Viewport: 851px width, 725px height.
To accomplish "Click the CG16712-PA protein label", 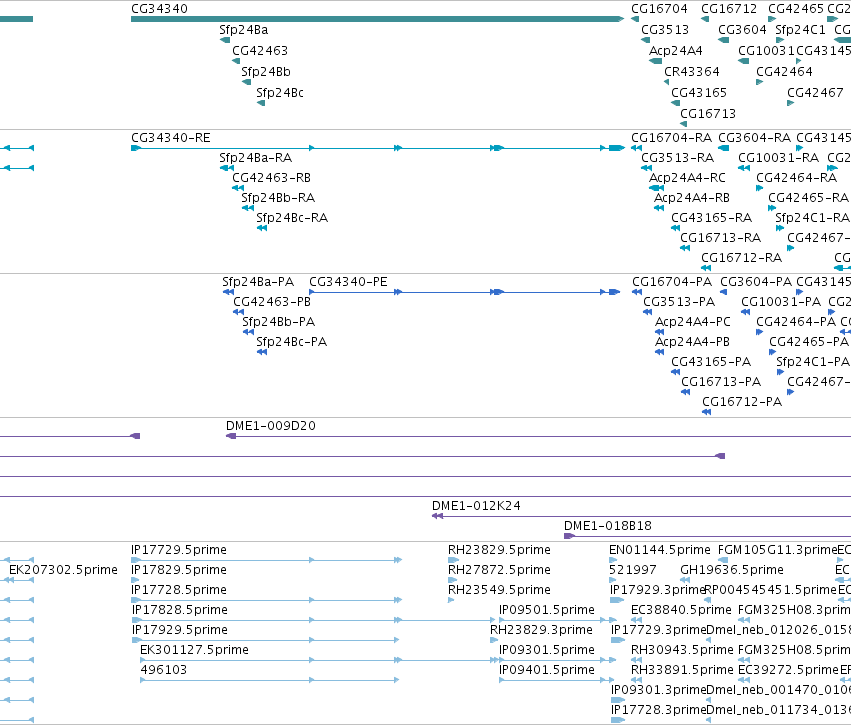I will coord(742,403).
